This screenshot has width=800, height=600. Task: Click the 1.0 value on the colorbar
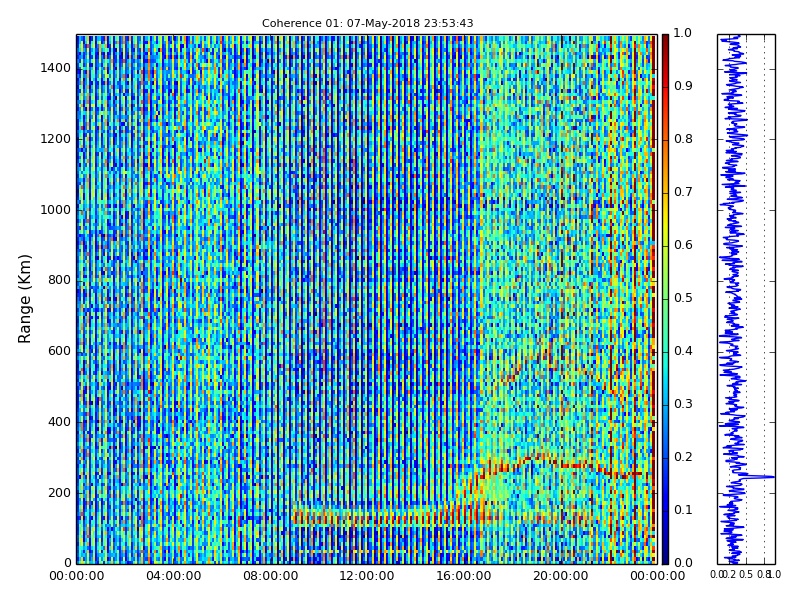point(683,33)
